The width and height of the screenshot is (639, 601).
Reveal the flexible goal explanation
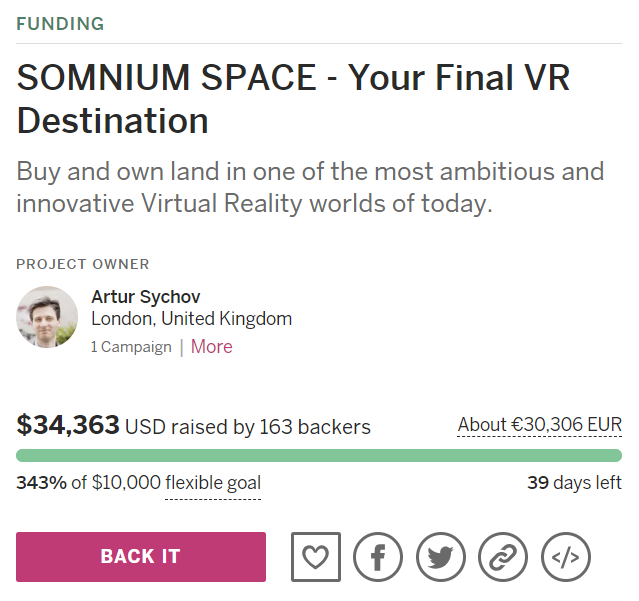(213, 484)
